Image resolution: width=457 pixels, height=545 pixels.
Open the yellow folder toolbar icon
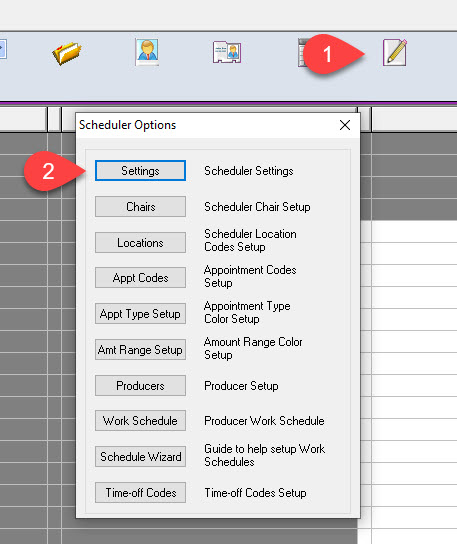[x=67, y=53]
